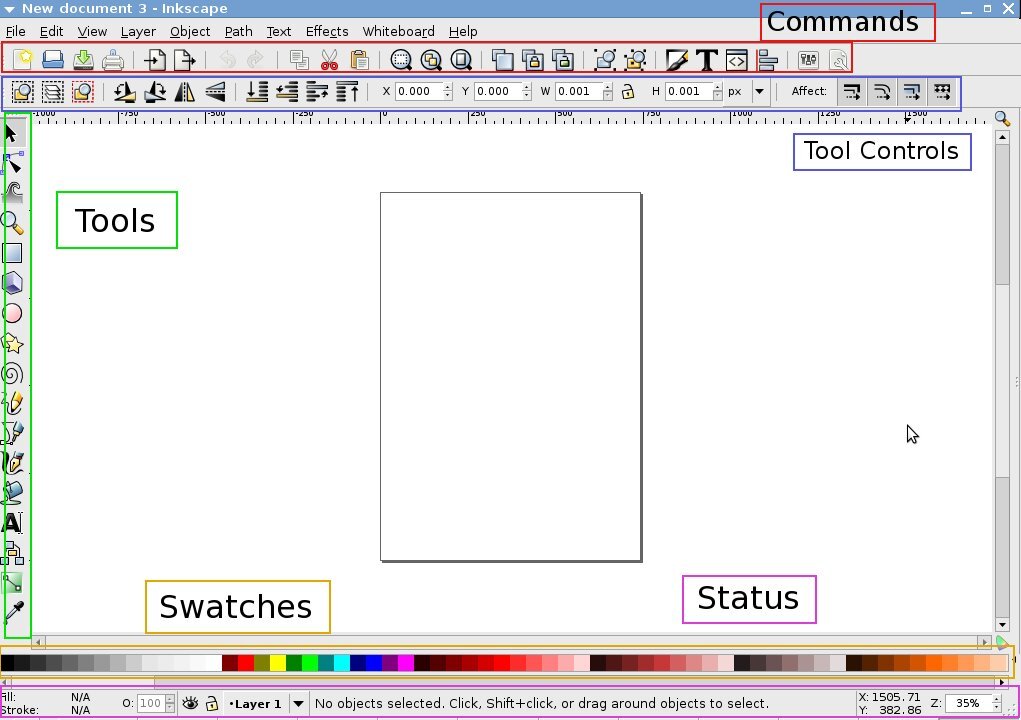This screenshot has height=720, width=1021.
Task: Click the Print icon
Action: (113, 59)
